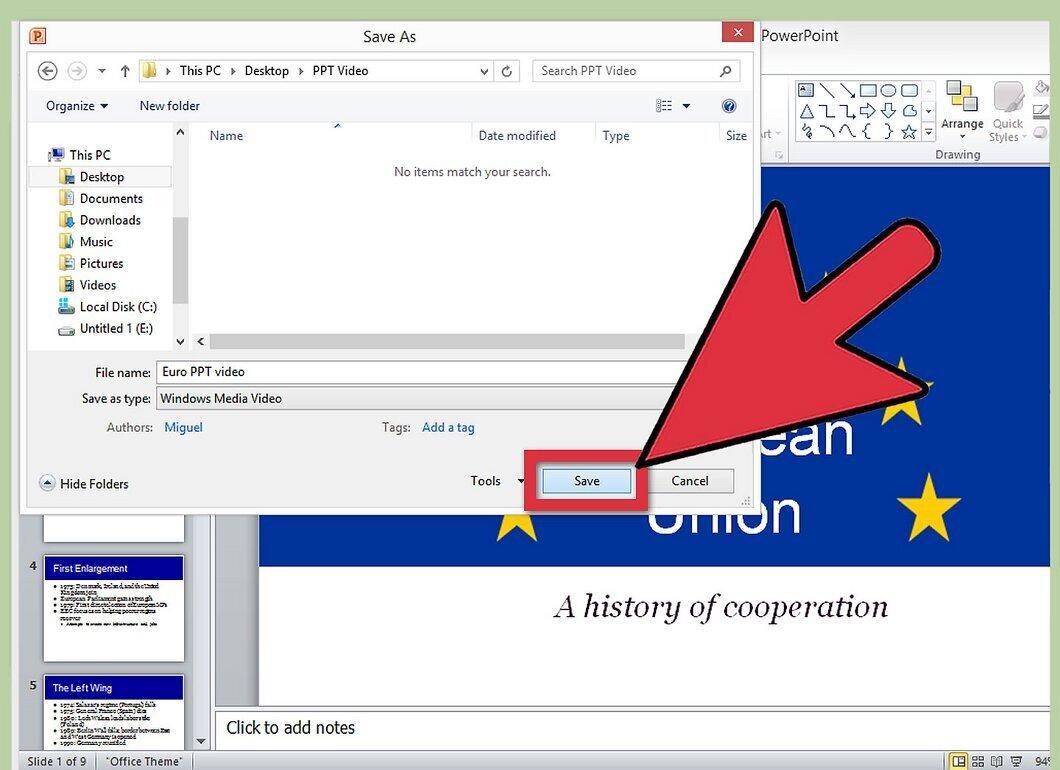Screen dimensions: 1060x770
Task: Select the 5-Point Star shape
Action: coord(909,131)
